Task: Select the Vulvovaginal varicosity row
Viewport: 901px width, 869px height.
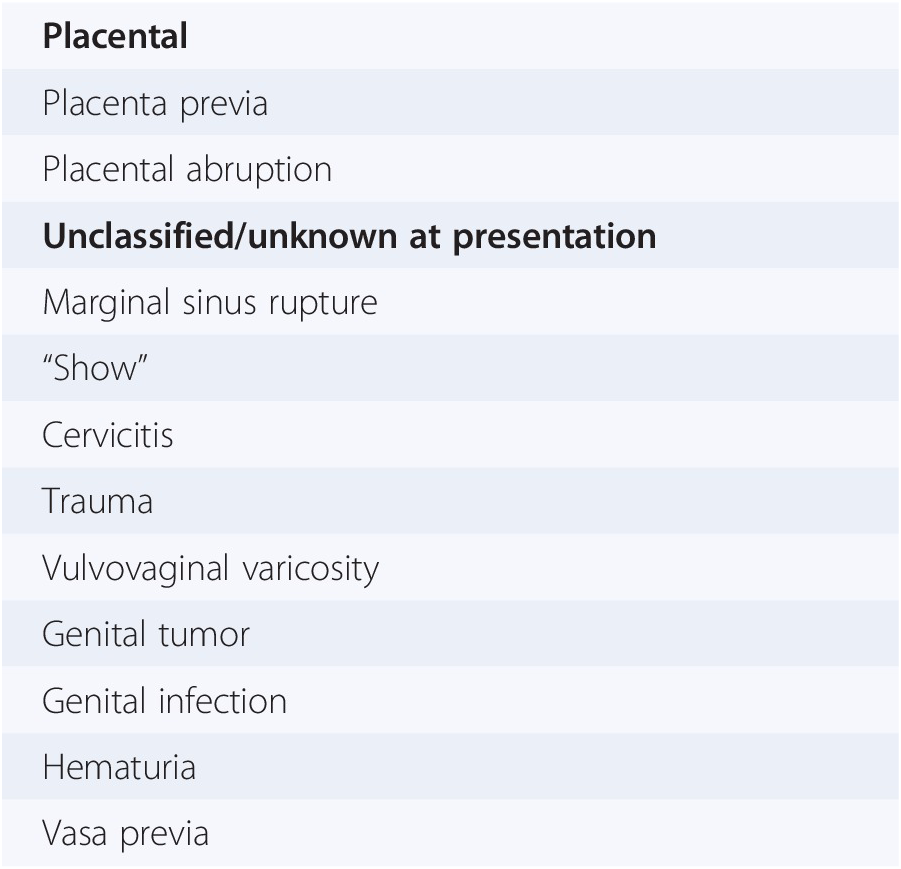Action: tap(450, 567)
